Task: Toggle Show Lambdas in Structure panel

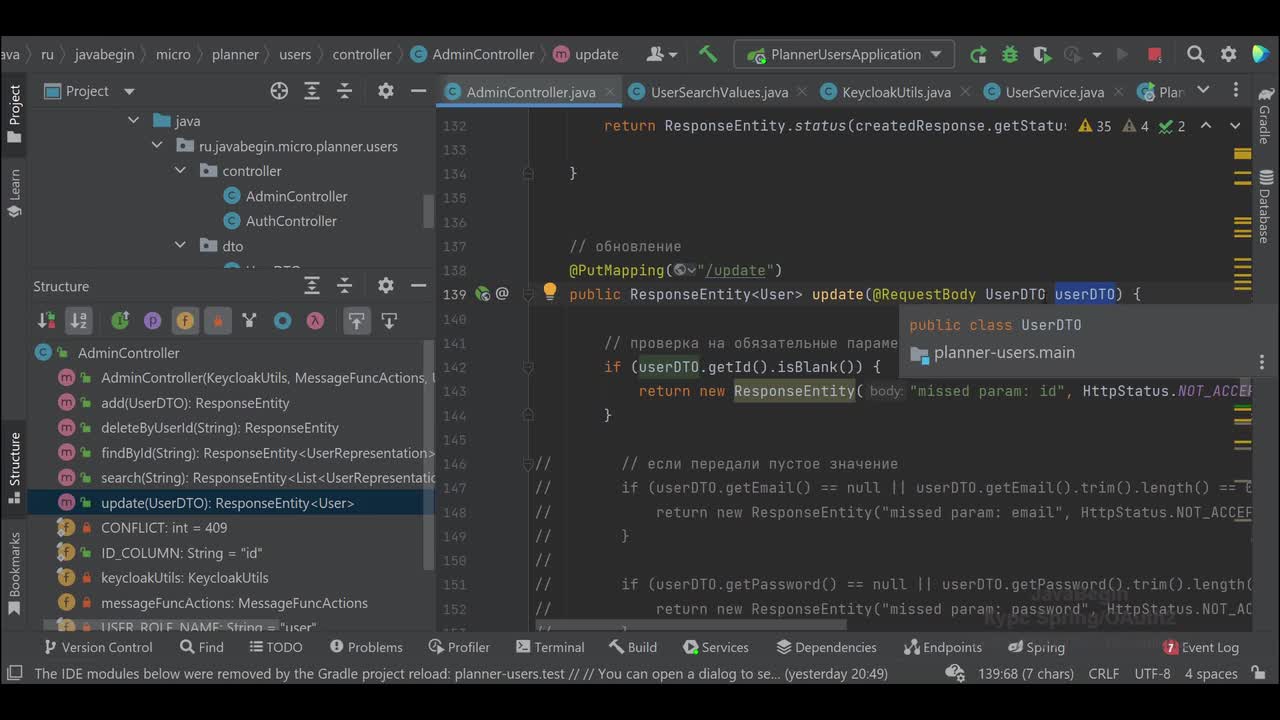Action: tap(315, 321)
